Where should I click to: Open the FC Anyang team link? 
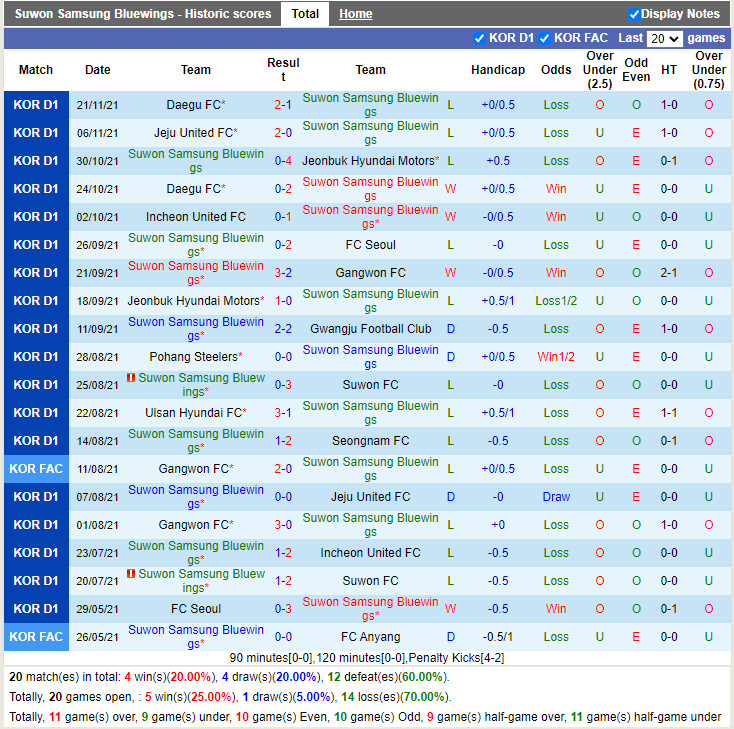[x=370, y=637]
